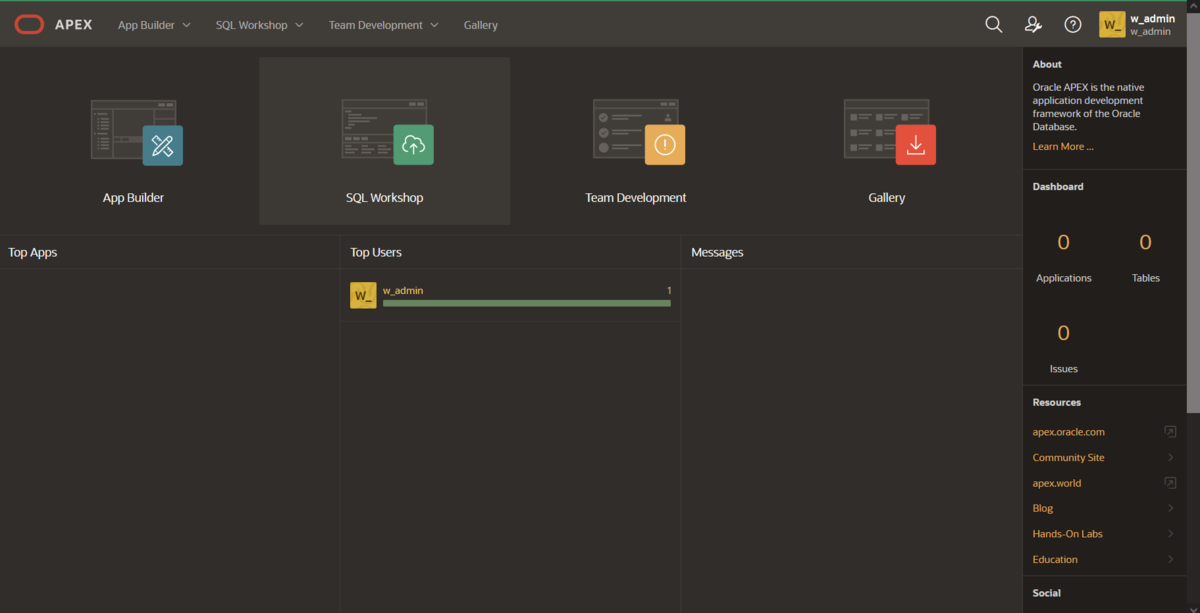
Task: Follow the Community Site link under Resources
Action: (x=1068, y=457)
